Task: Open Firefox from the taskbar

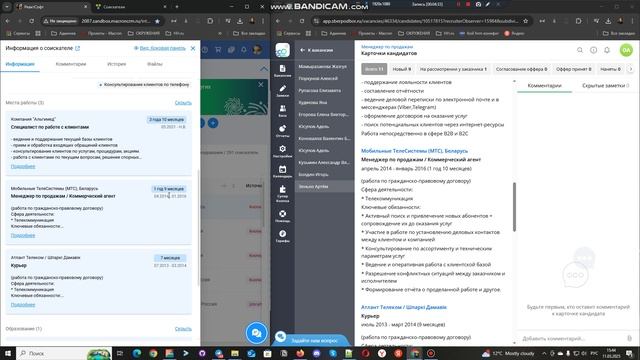Action: [x=300, y=353]
